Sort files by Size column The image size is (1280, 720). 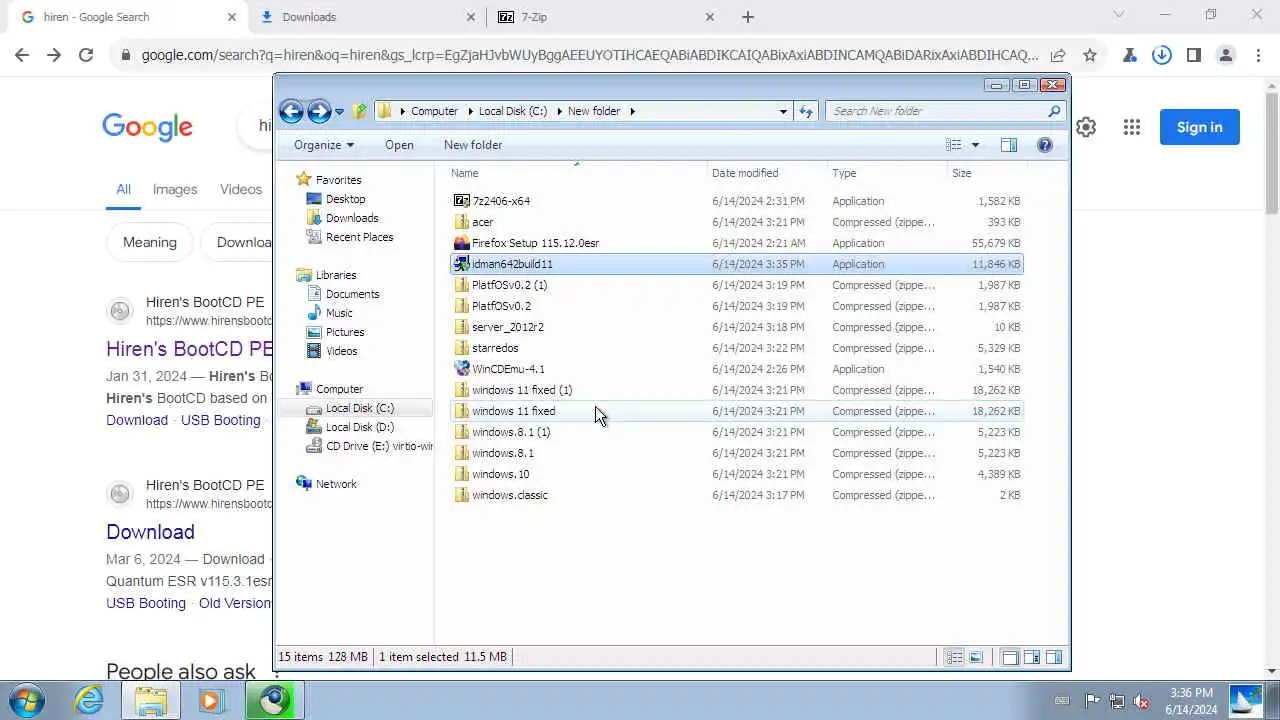[x=985, y=173]
